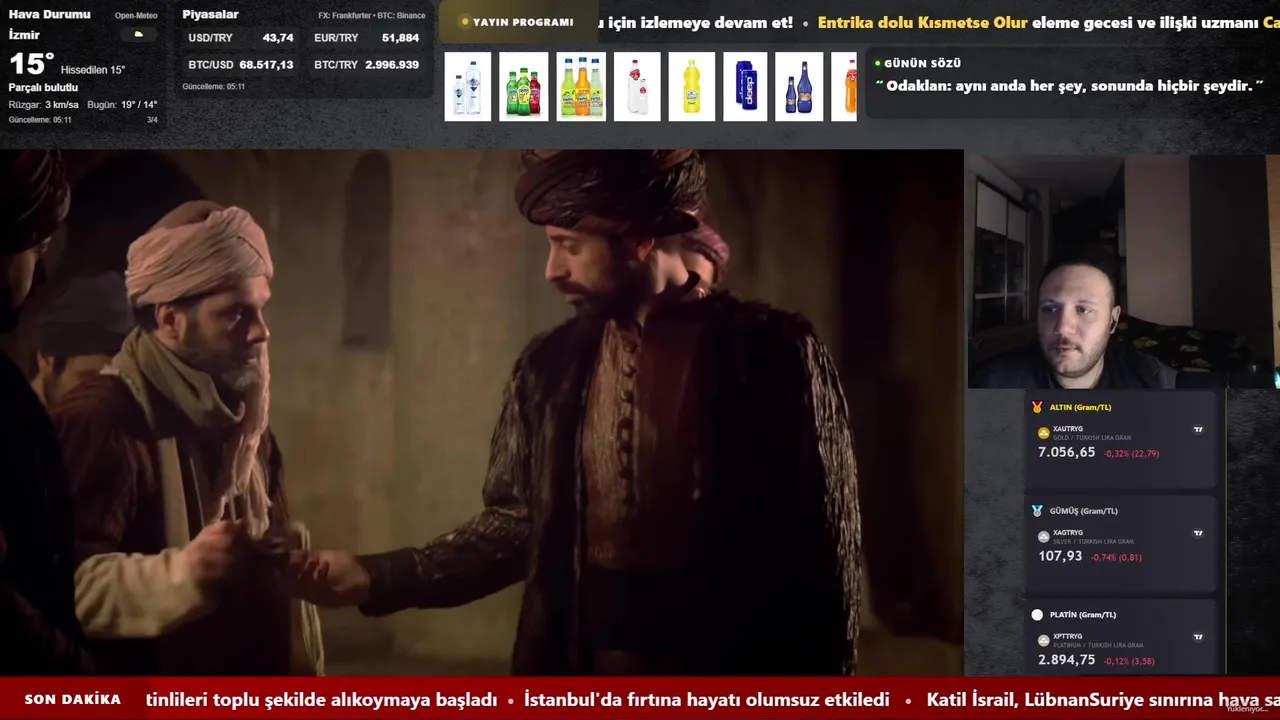Click the Open-Meteo source label

click(136, 16)
